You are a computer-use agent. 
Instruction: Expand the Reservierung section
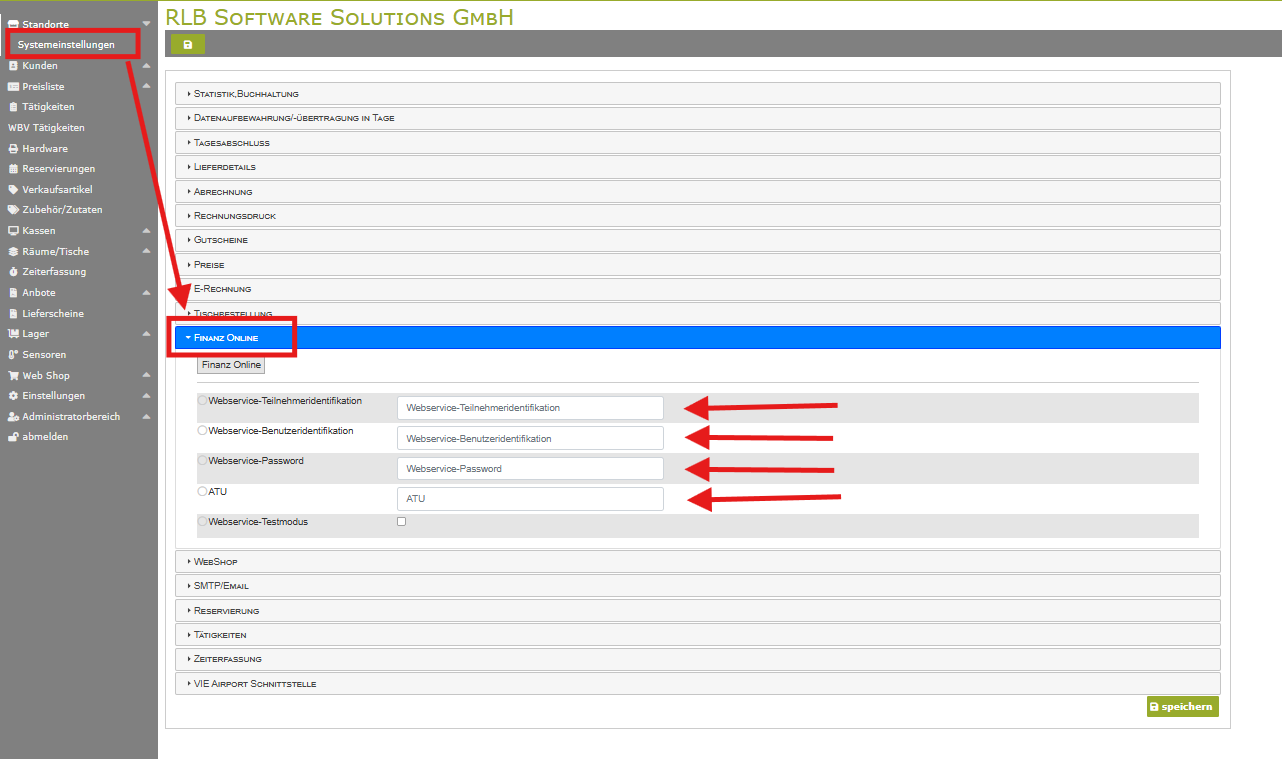pyautogui.click(x=698, y=610)
